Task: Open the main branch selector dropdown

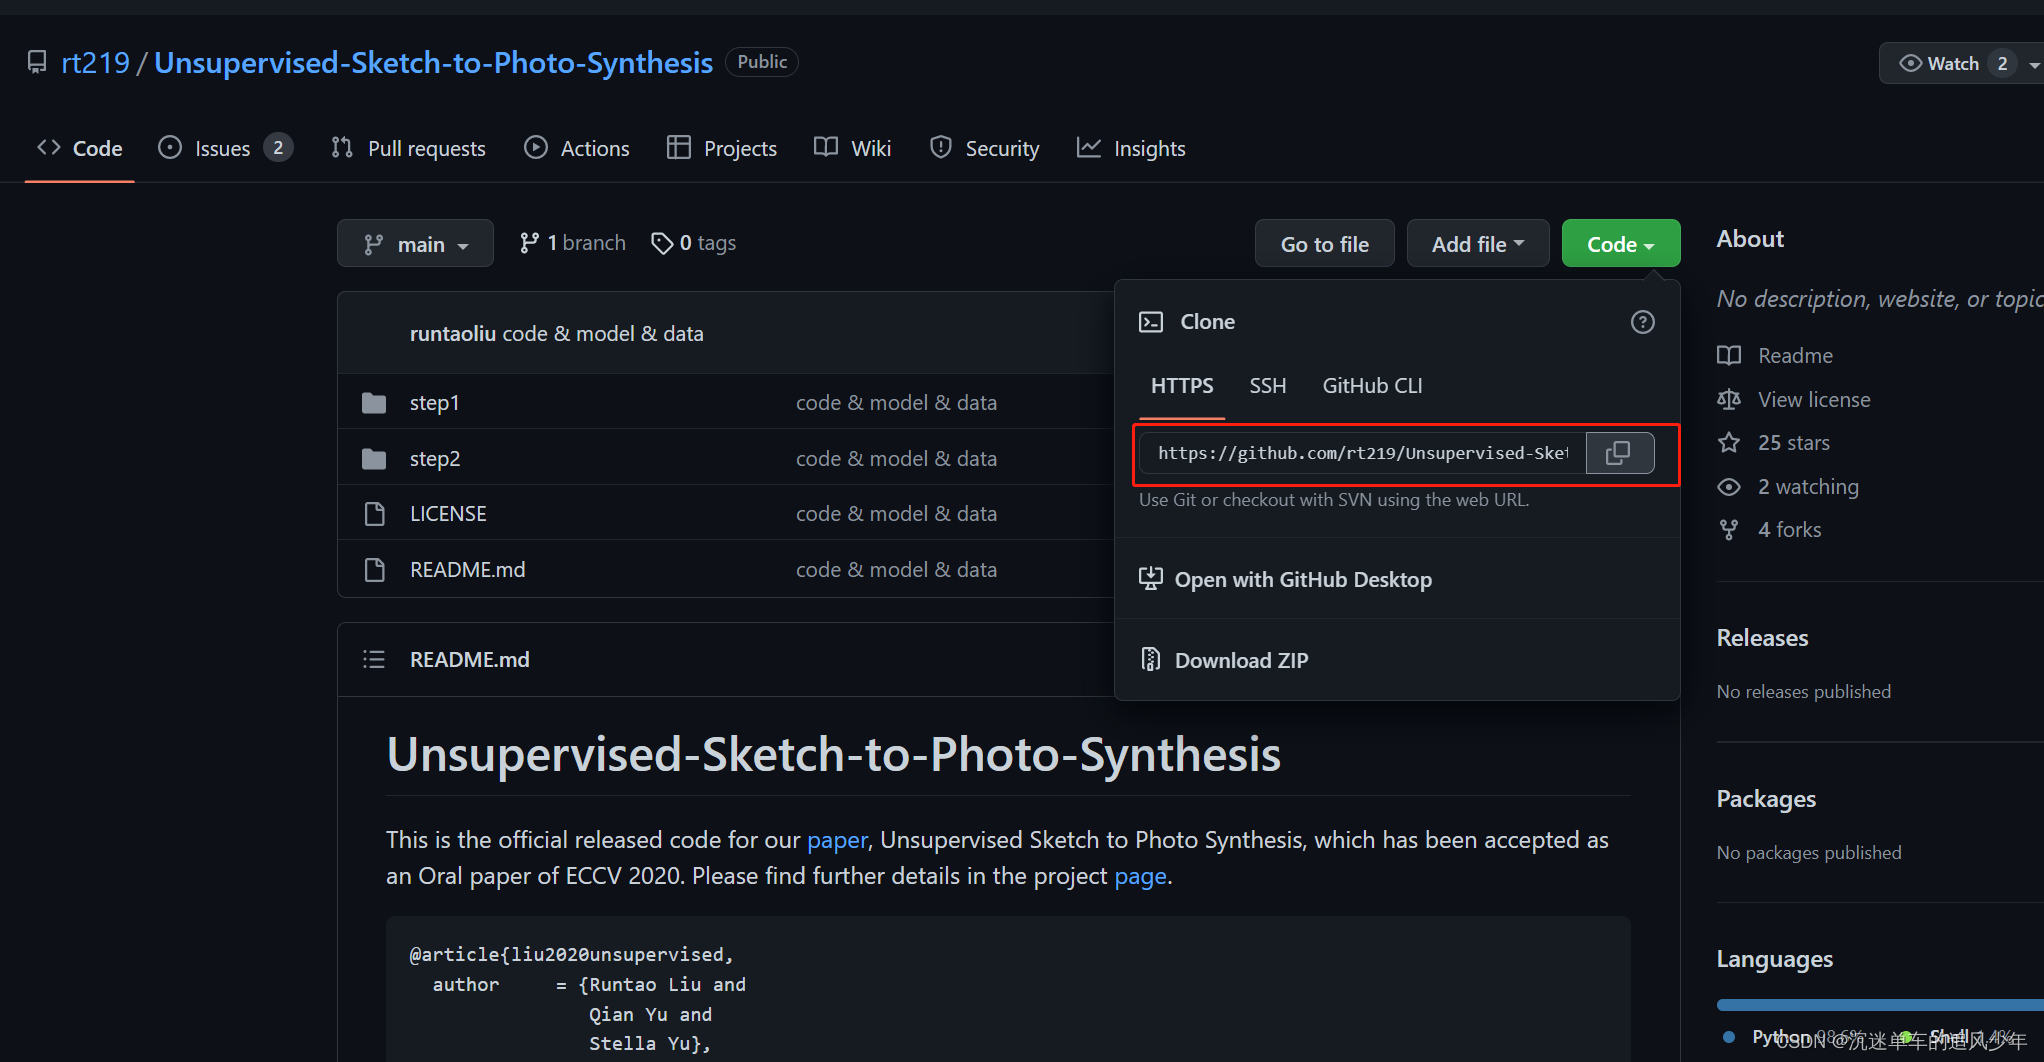Action: pyautogui.click(x=415, y=244)
